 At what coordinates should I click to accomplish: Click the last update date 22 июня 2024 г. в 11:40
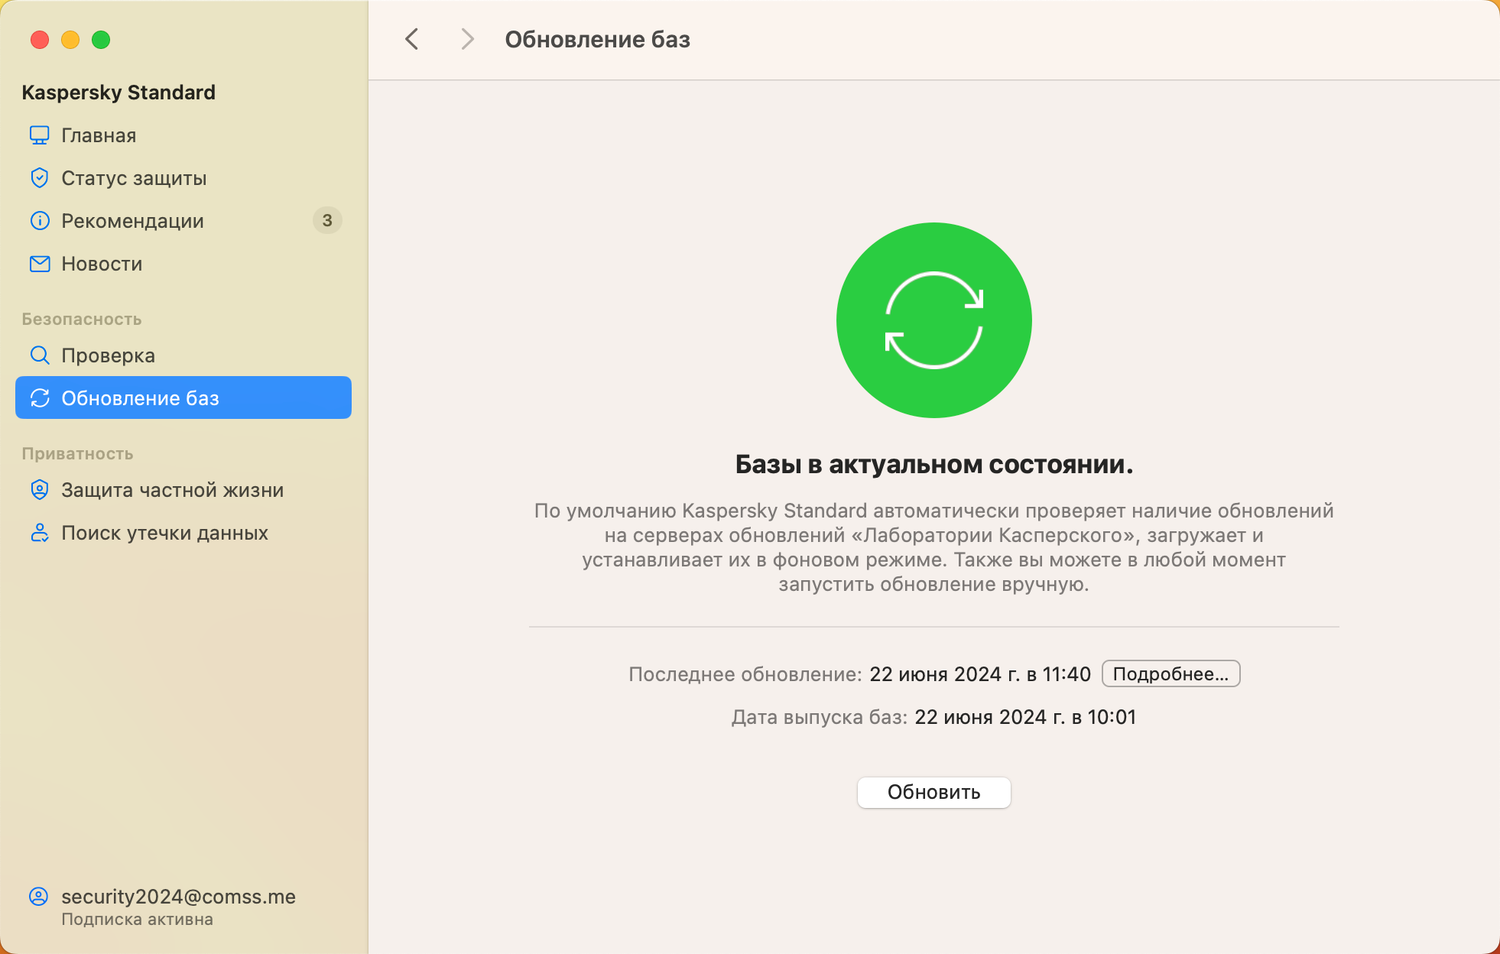tap(980, 674)
